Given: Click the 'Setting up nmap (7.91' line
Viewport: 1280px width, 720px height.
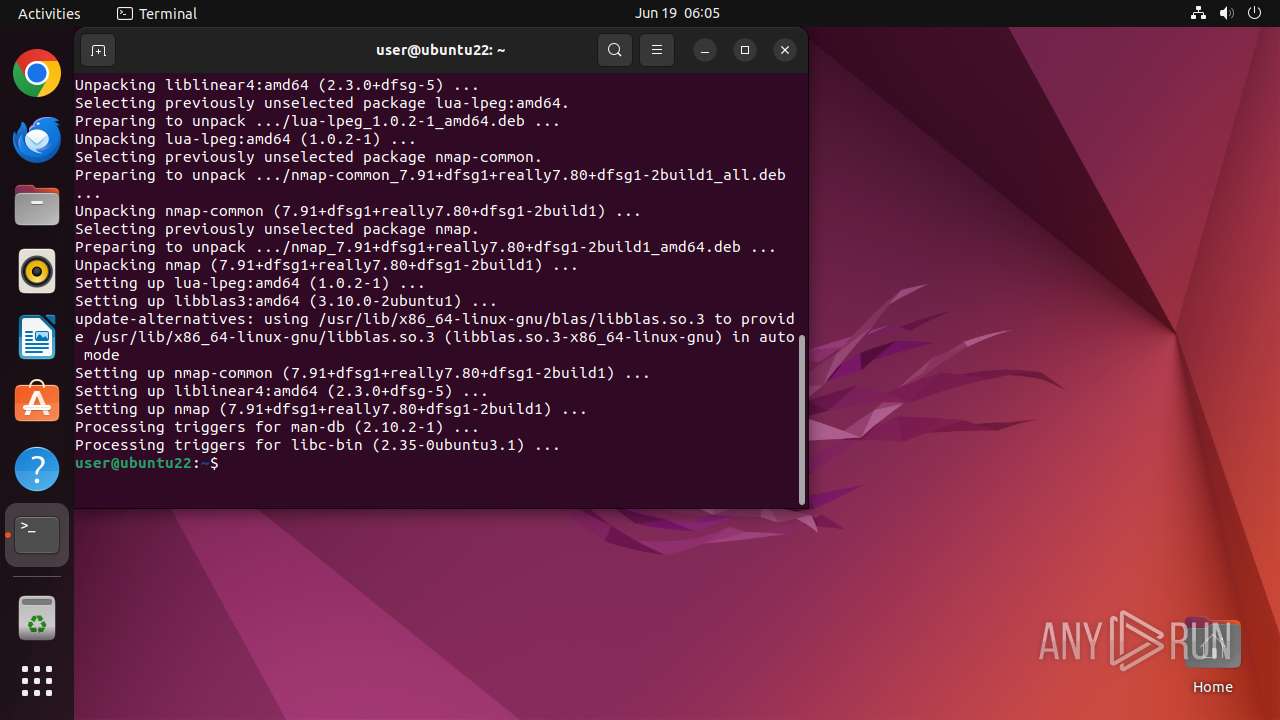Looking at the screenshot, I should coord(331,409).
